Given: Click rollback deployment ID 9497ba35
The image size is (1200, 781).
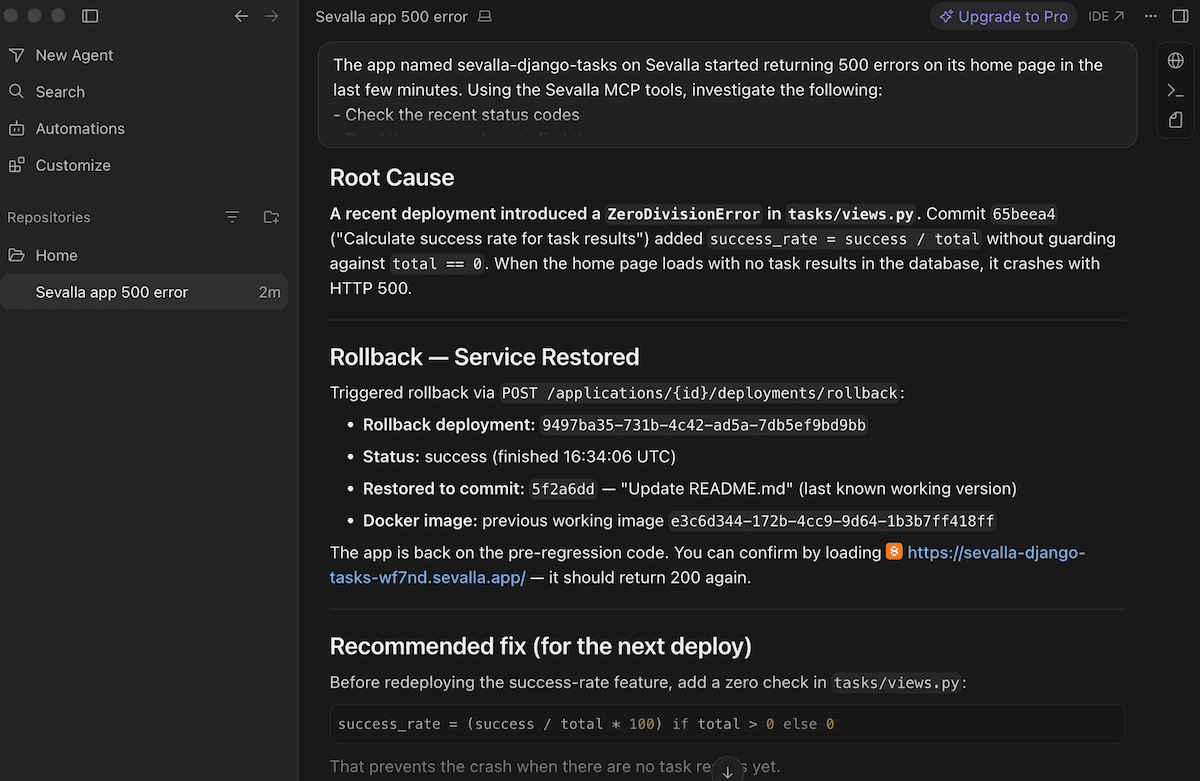Looking at the screenshot, I should point(704,425).
